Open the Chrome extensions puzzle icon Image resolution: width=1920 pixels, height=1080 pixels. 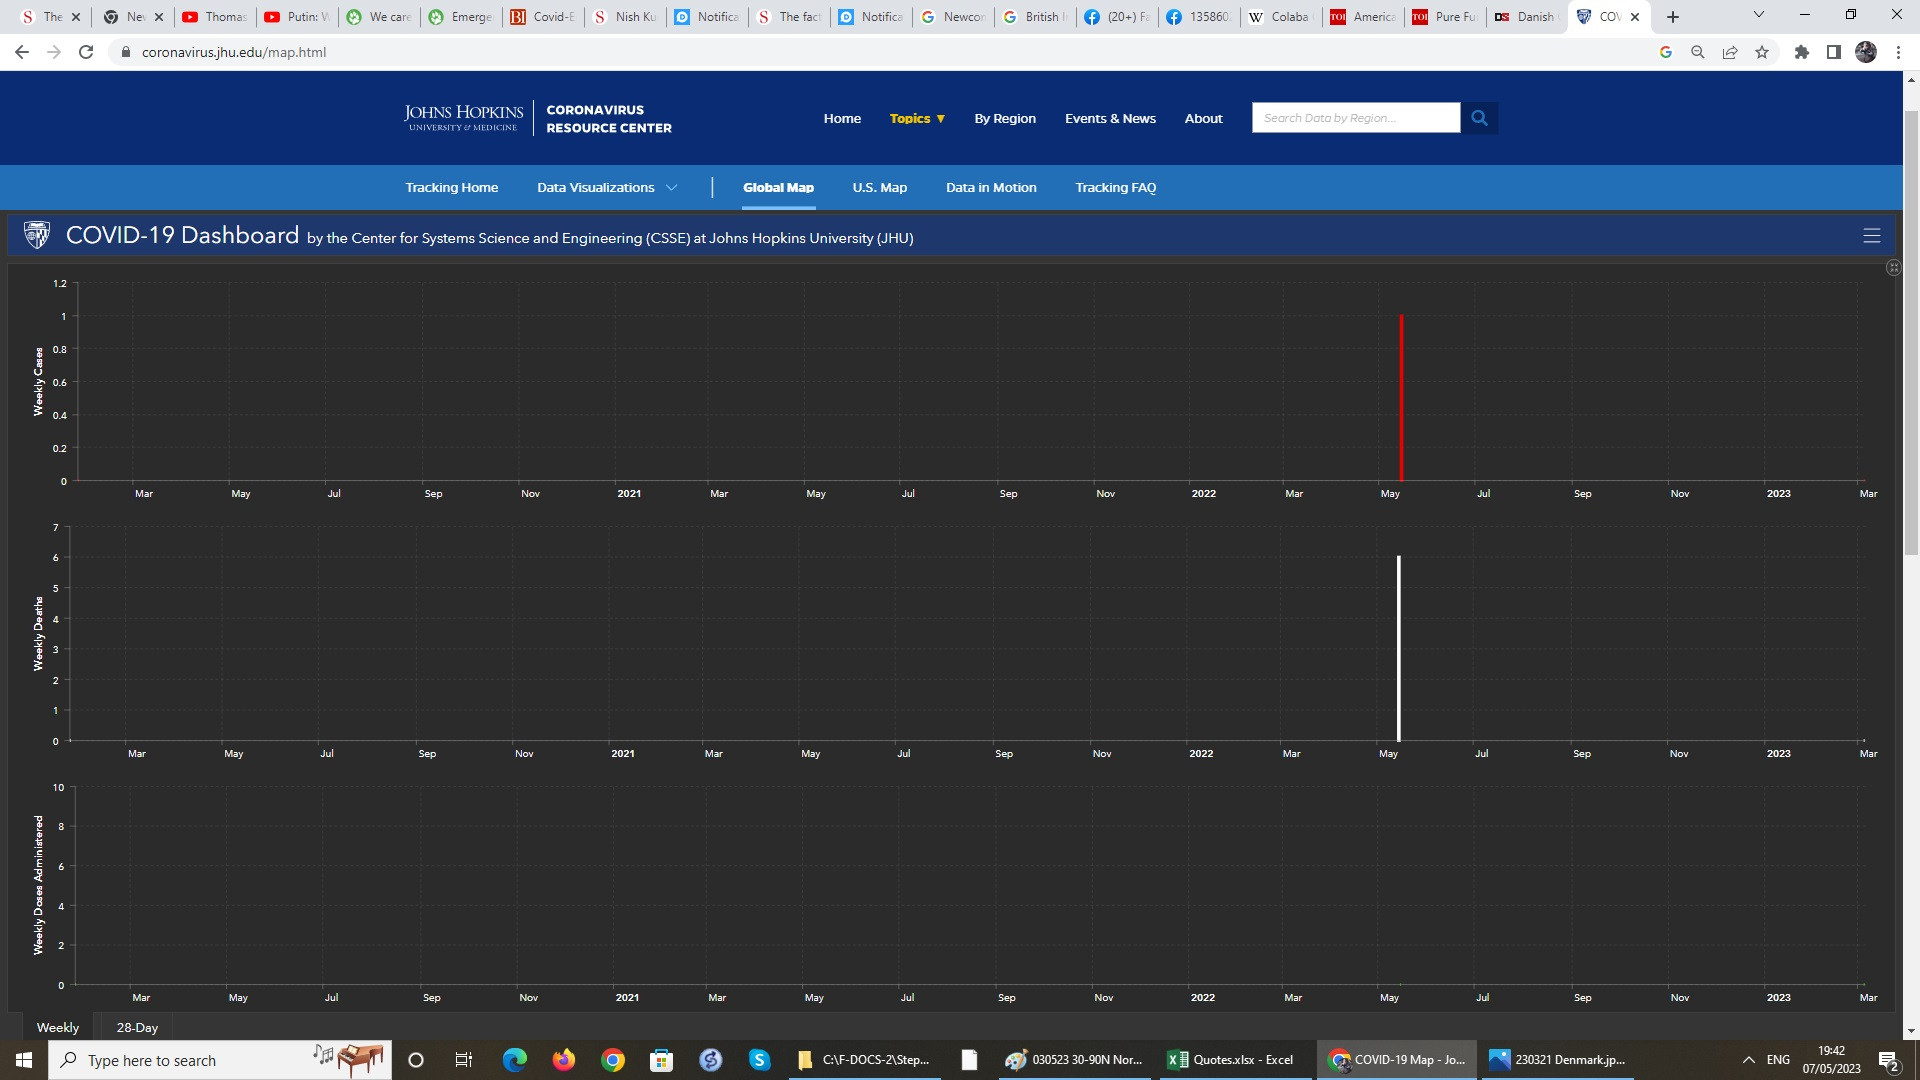pyautogui.click(x=1801, y=52)
